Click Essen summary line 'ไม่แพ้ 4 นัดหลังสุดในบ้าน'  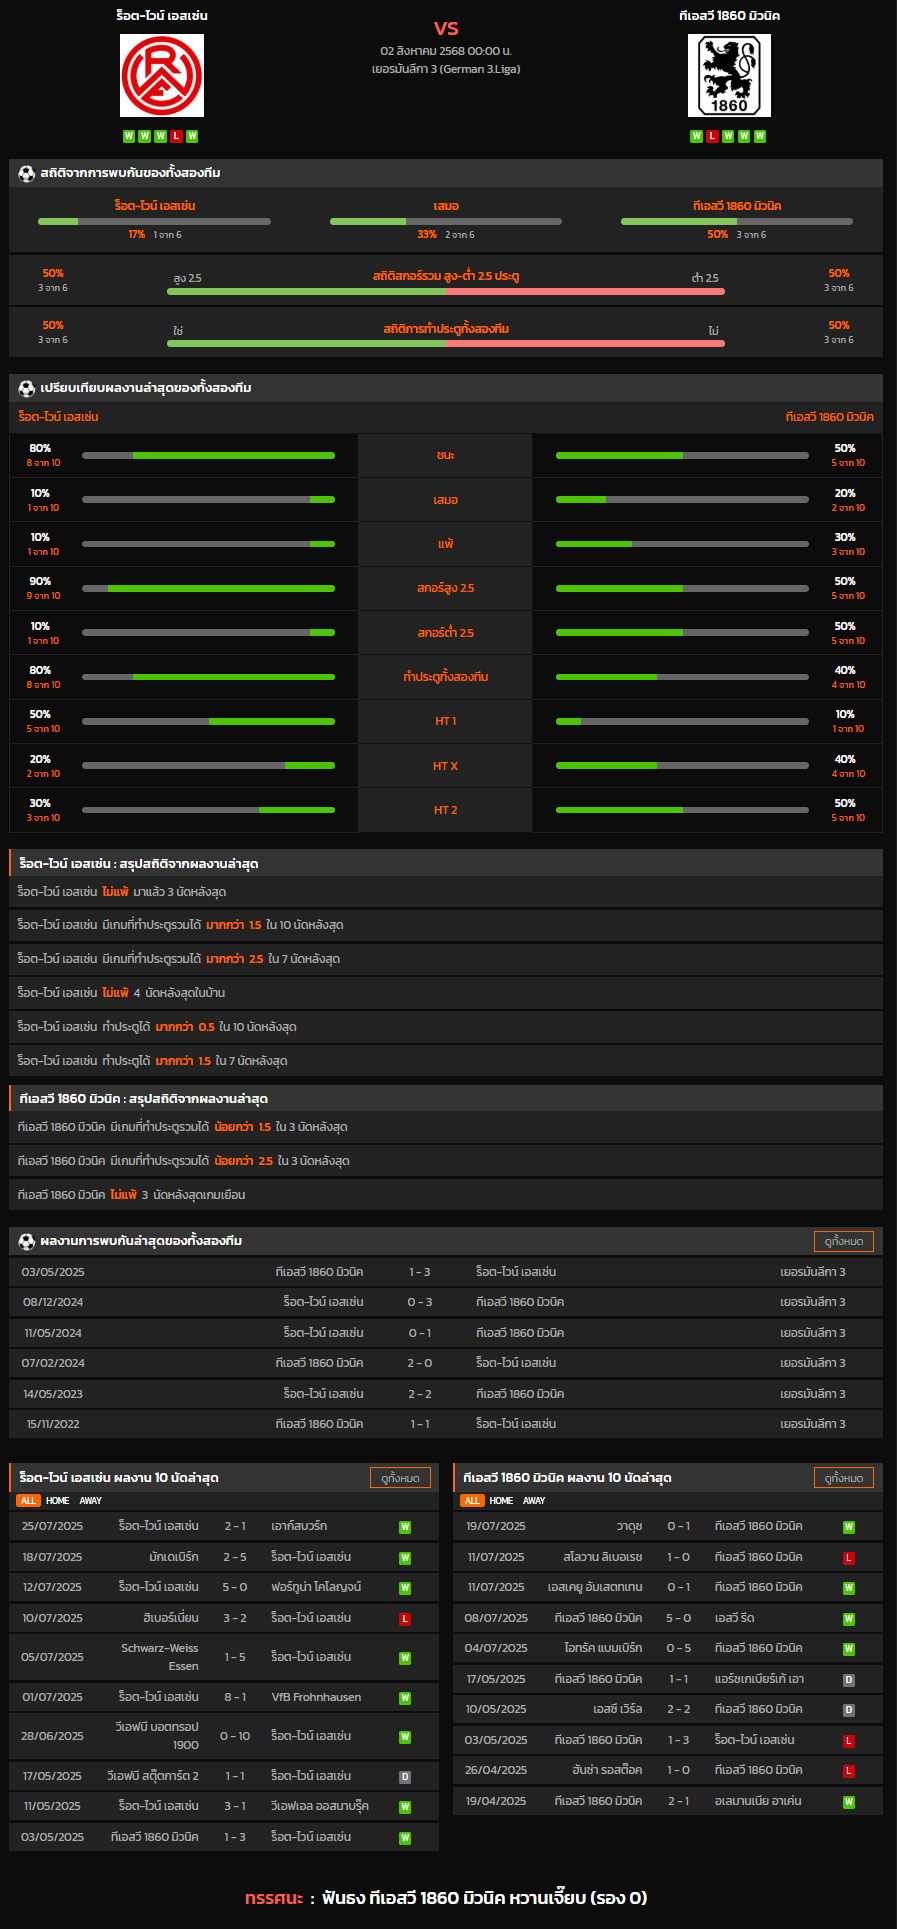[446, 993]
